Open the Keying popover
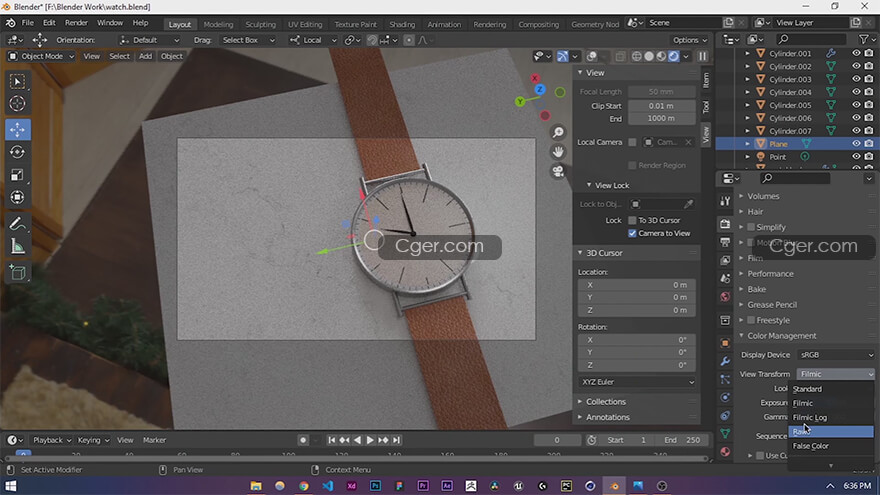 [x=93, y=441]
